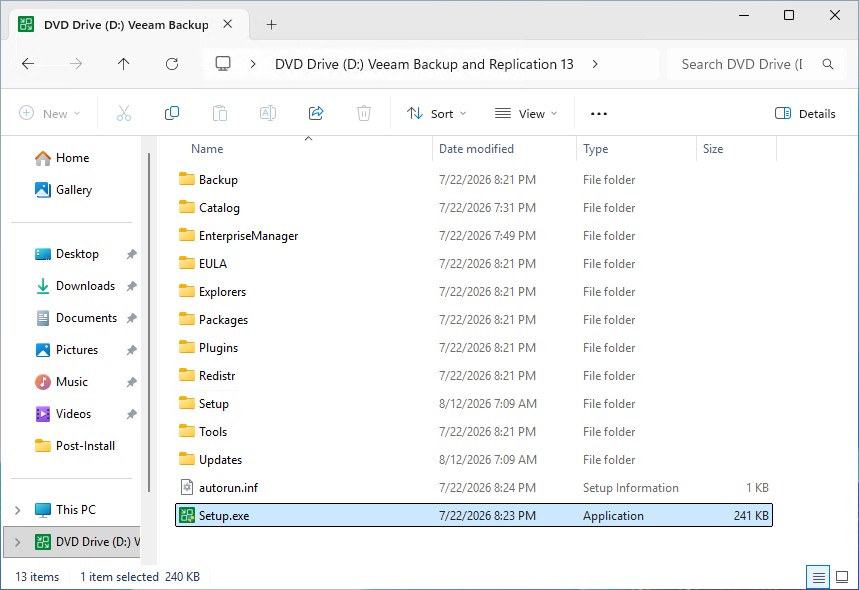Viewport: 859px width, 590px height.
Task: Go forward with the right arrow
Action: point(76,64)
